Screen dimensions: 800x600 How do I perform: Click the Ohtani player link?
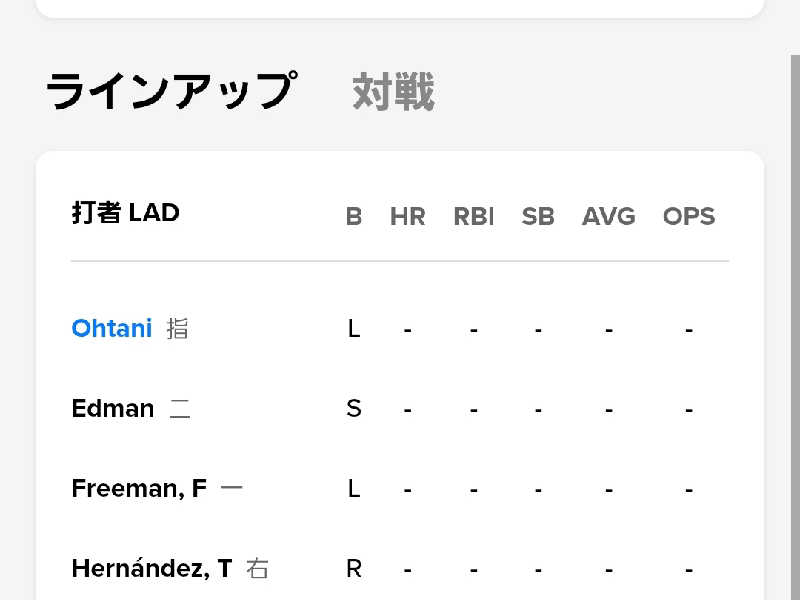coord(112,329)
